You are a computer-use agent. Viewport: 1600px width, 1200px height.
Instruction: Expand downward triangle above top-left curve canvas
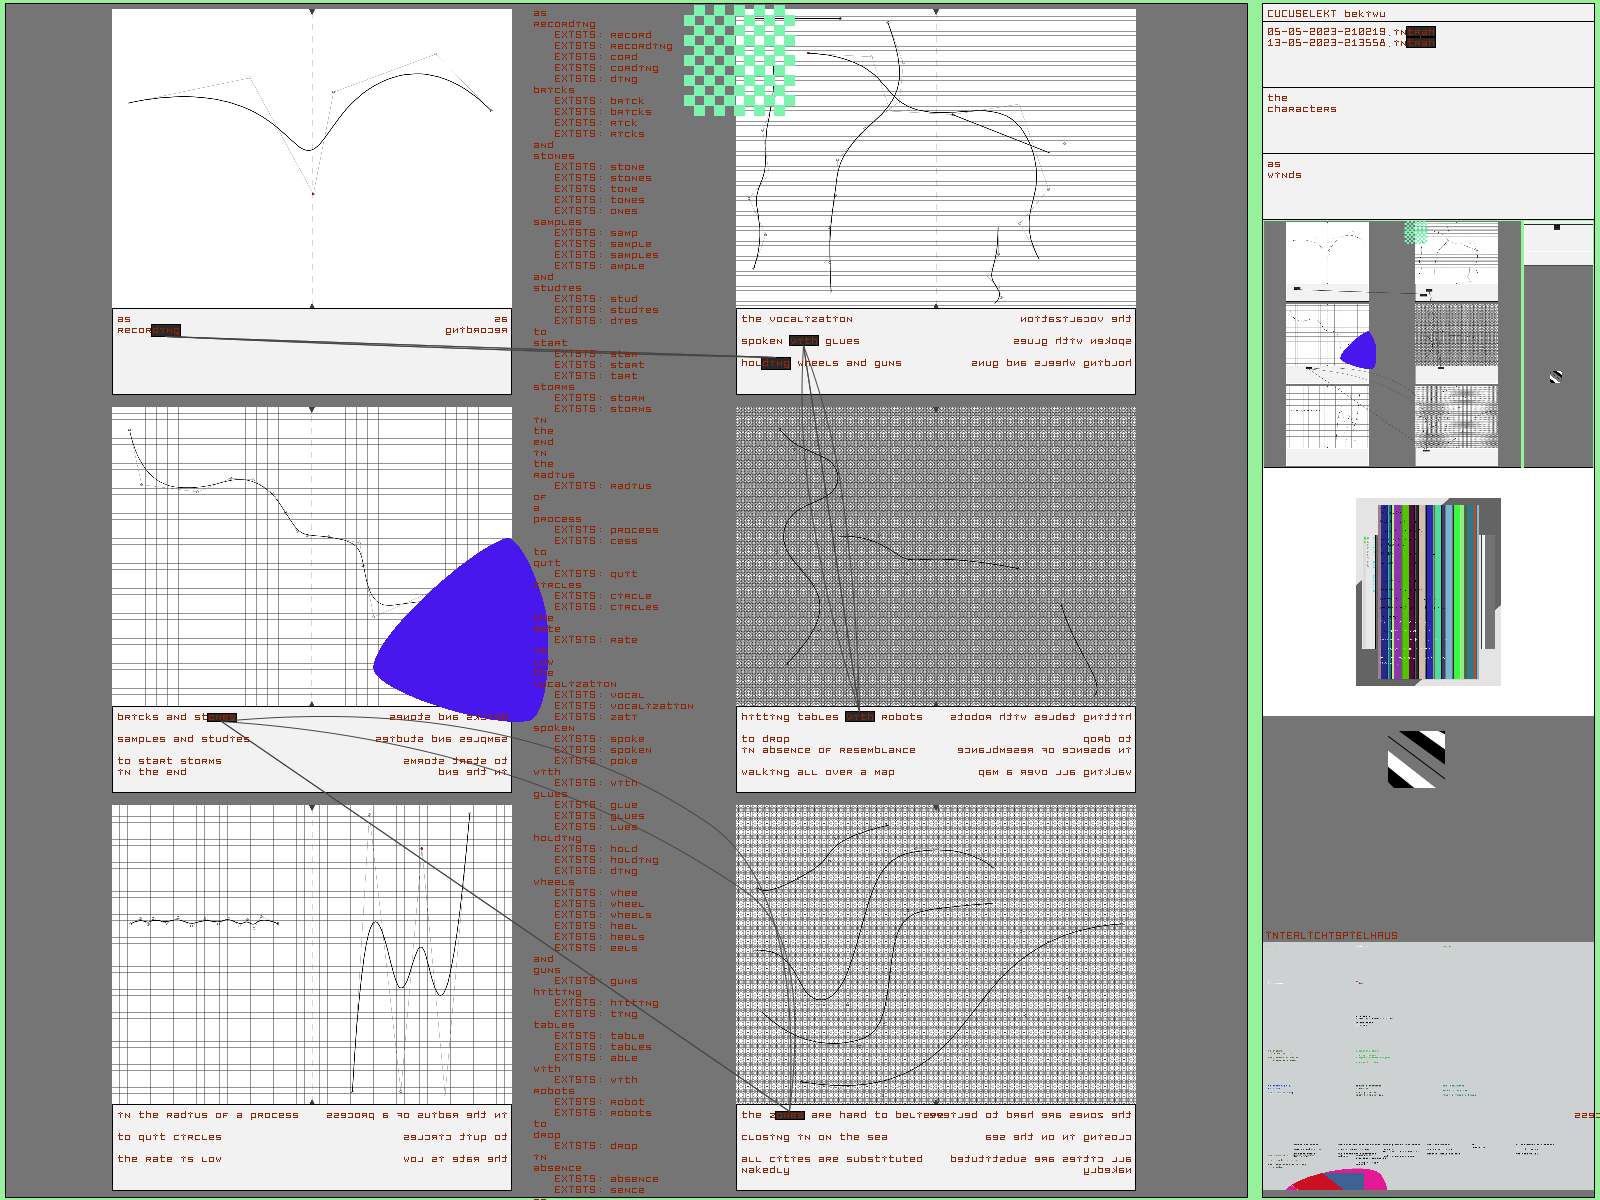[x=312, y=12]
